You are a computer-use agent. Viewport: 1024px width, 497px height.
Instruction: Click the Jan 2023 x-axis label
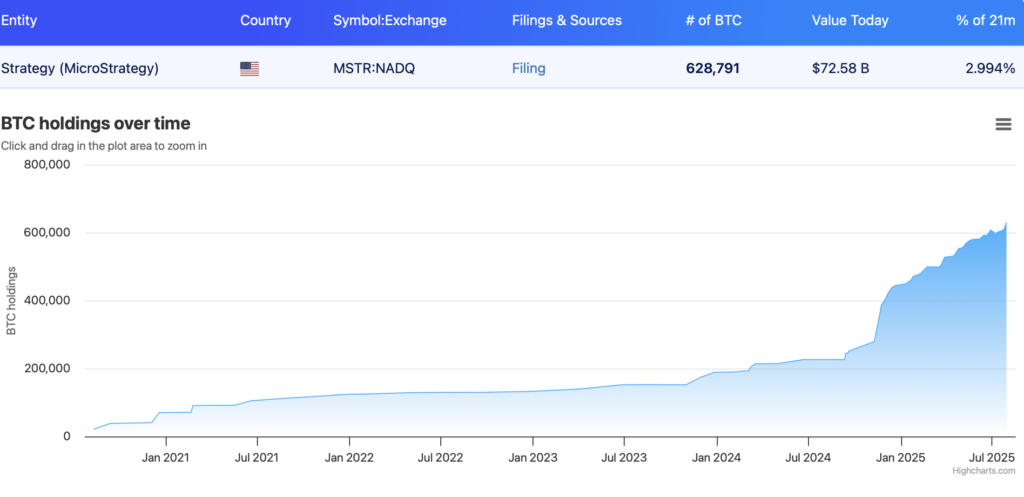pos(533,457)
